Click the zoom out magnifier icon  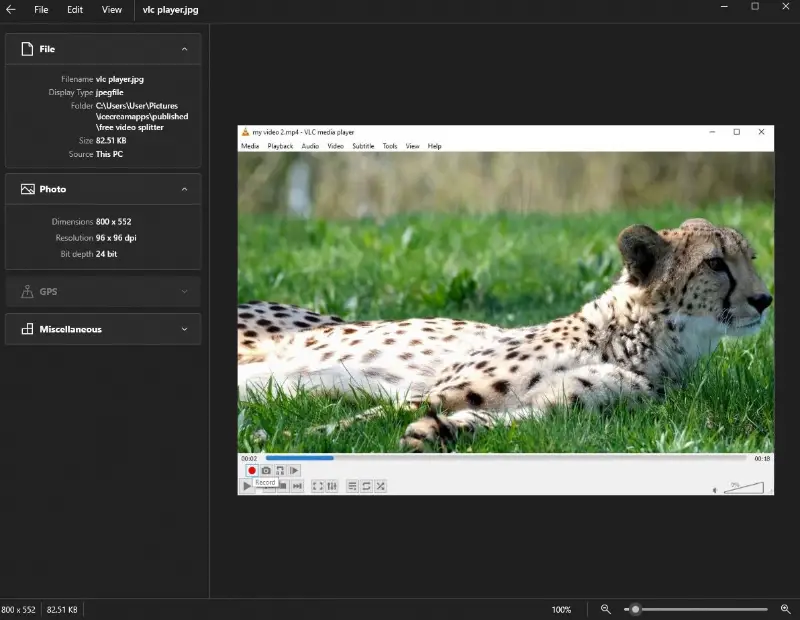[606, 609]
